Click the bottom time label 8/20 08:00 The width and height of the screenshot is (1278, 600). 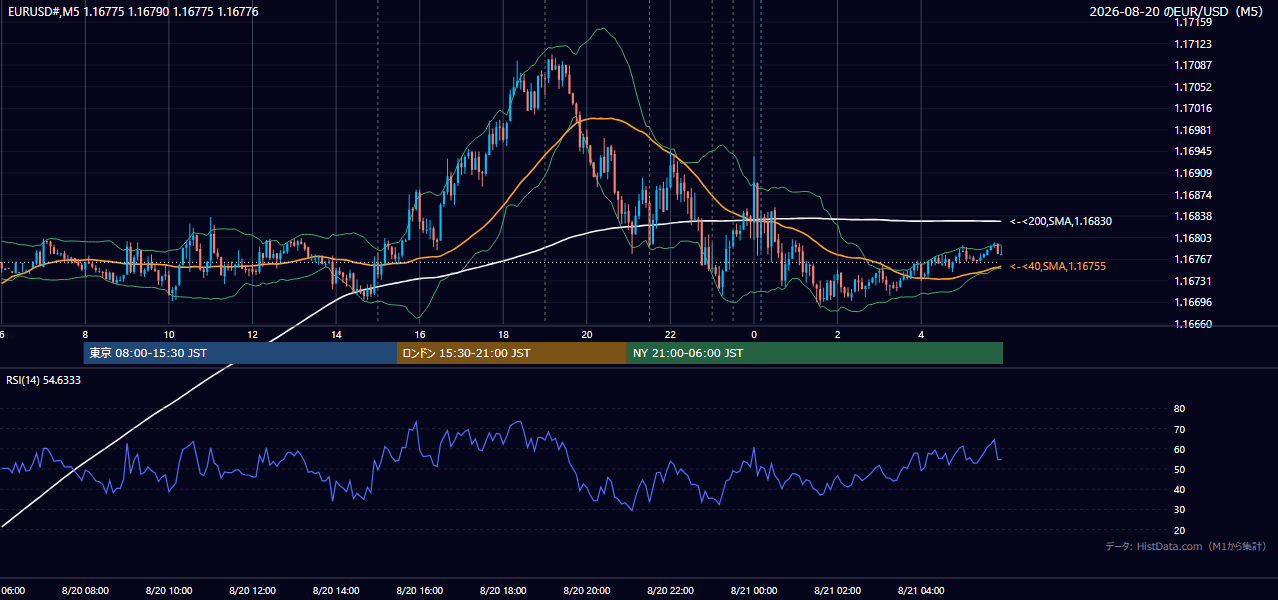pos(85,591)
